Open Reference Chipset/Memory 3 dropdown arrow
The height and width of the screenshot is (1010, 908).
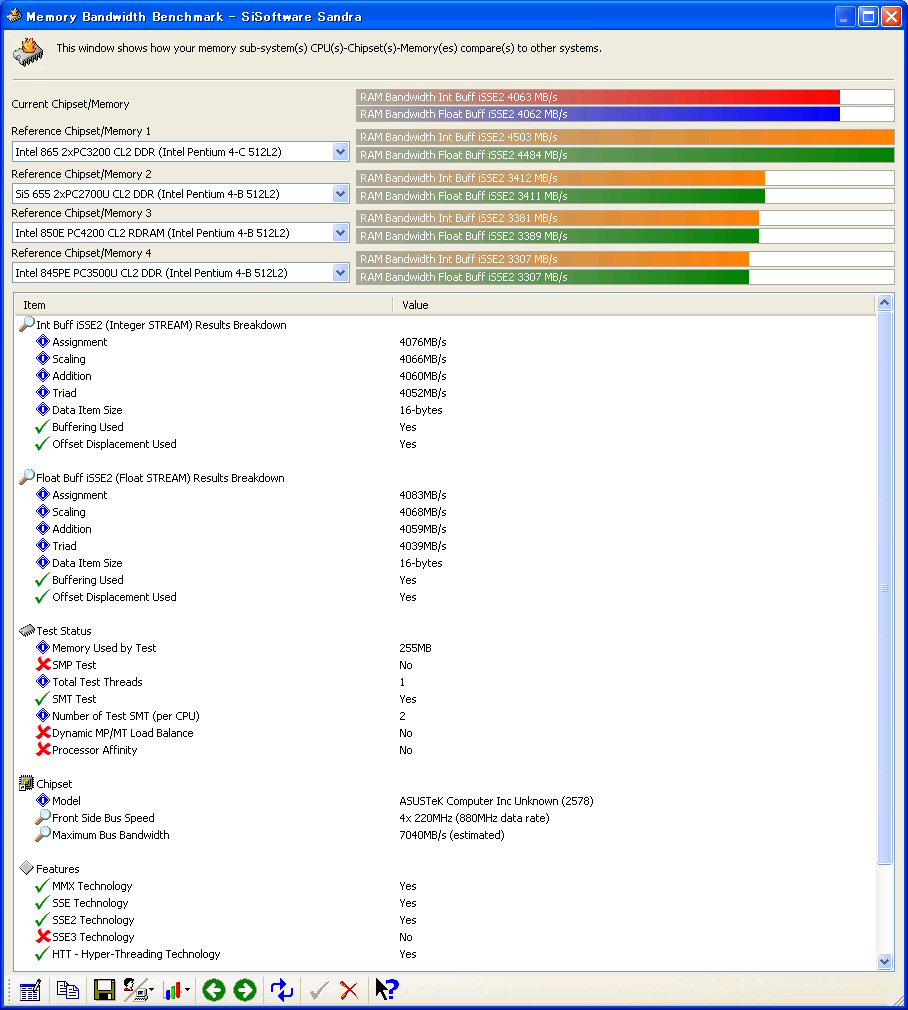point(341,233)
